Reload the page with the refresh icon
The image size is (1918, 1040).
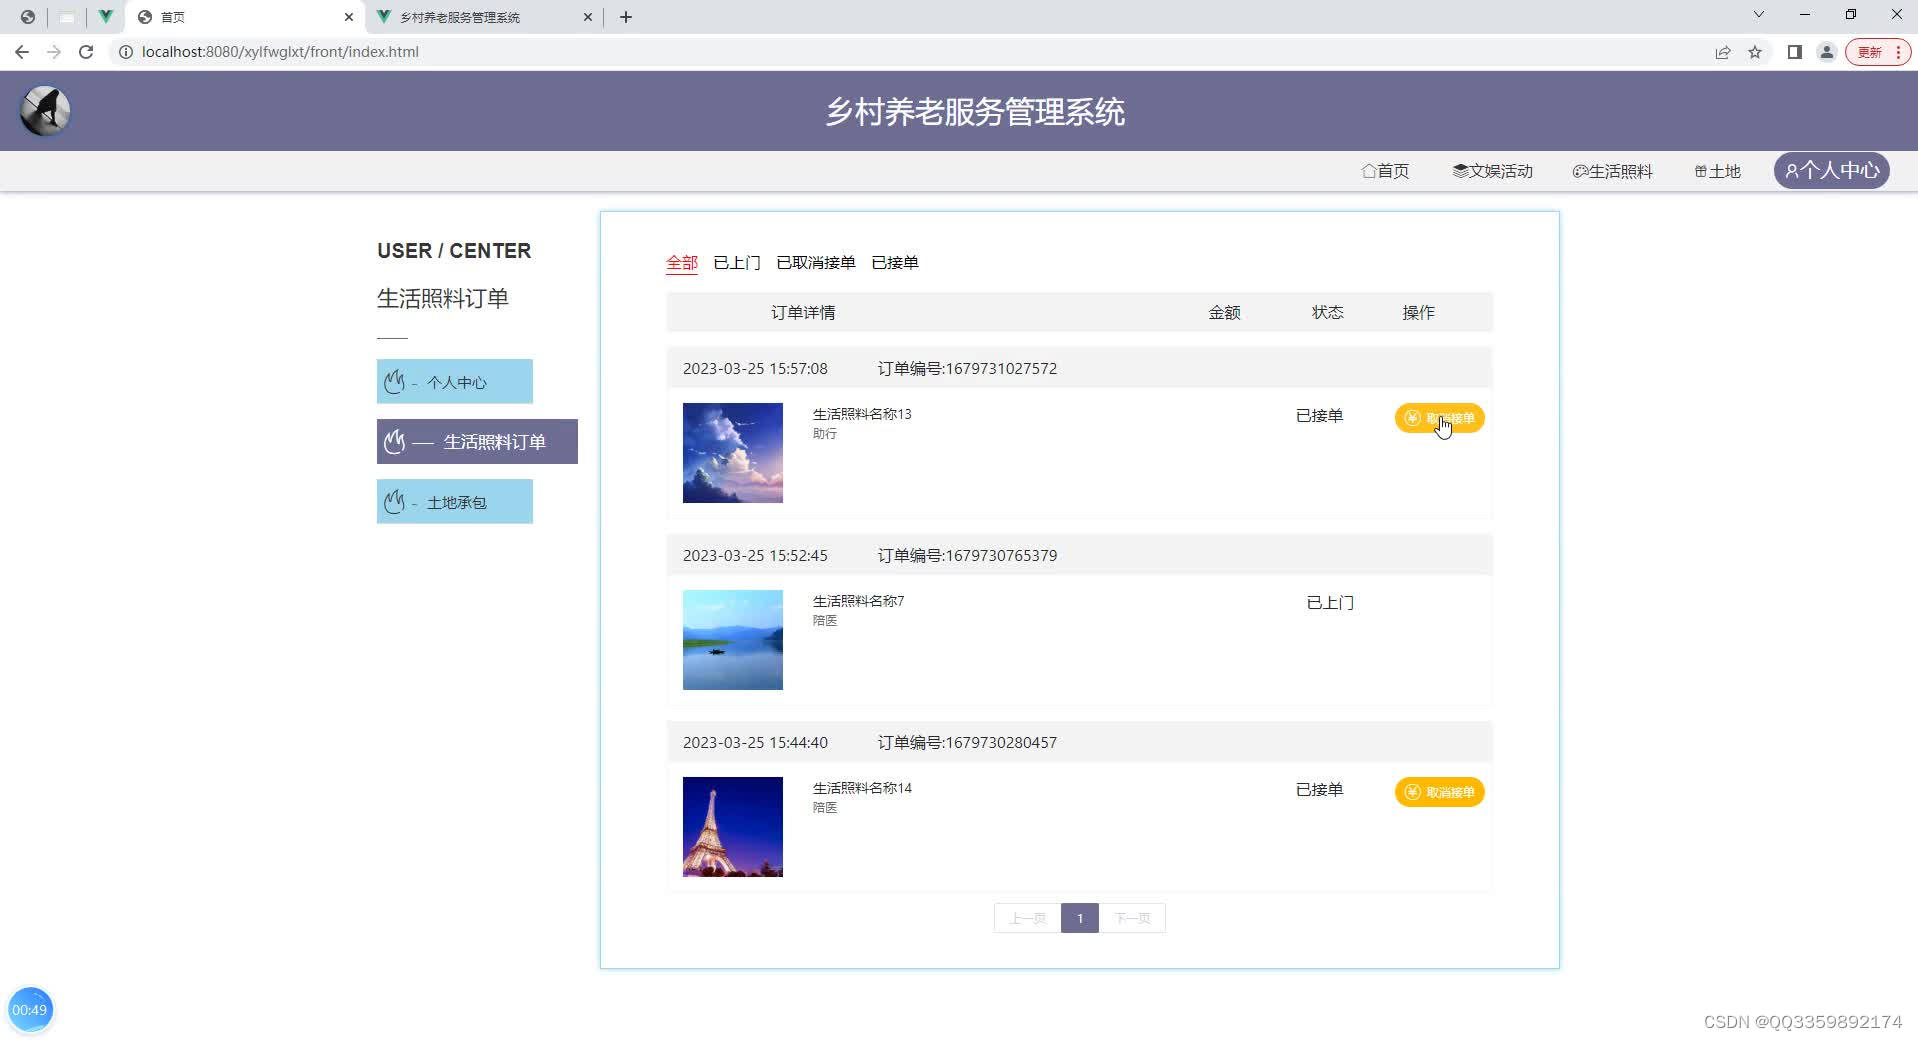click(x=86, y=52)
